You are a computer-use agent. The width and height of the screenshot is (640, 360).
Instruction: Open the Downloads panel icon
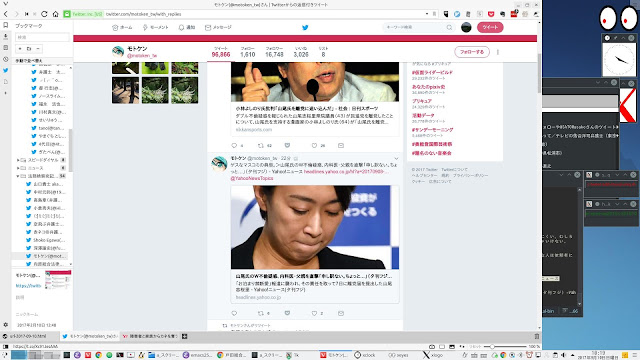(x=5, y=36)
